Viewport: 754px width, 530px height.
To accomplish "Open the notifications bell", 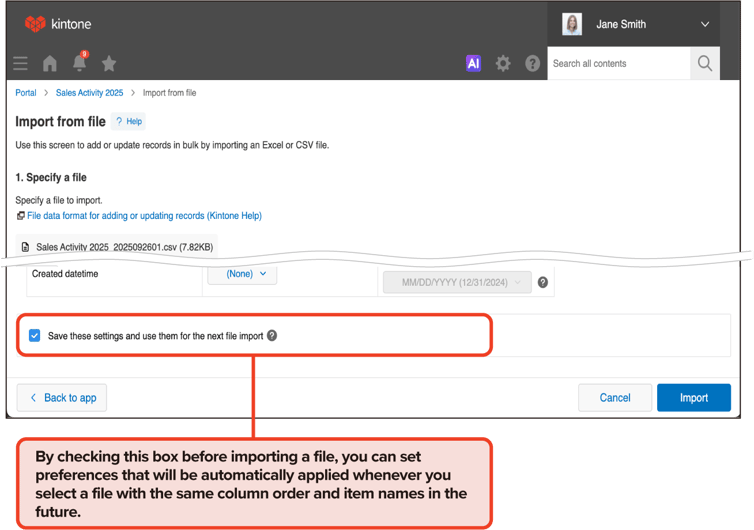I will [79, 63].
